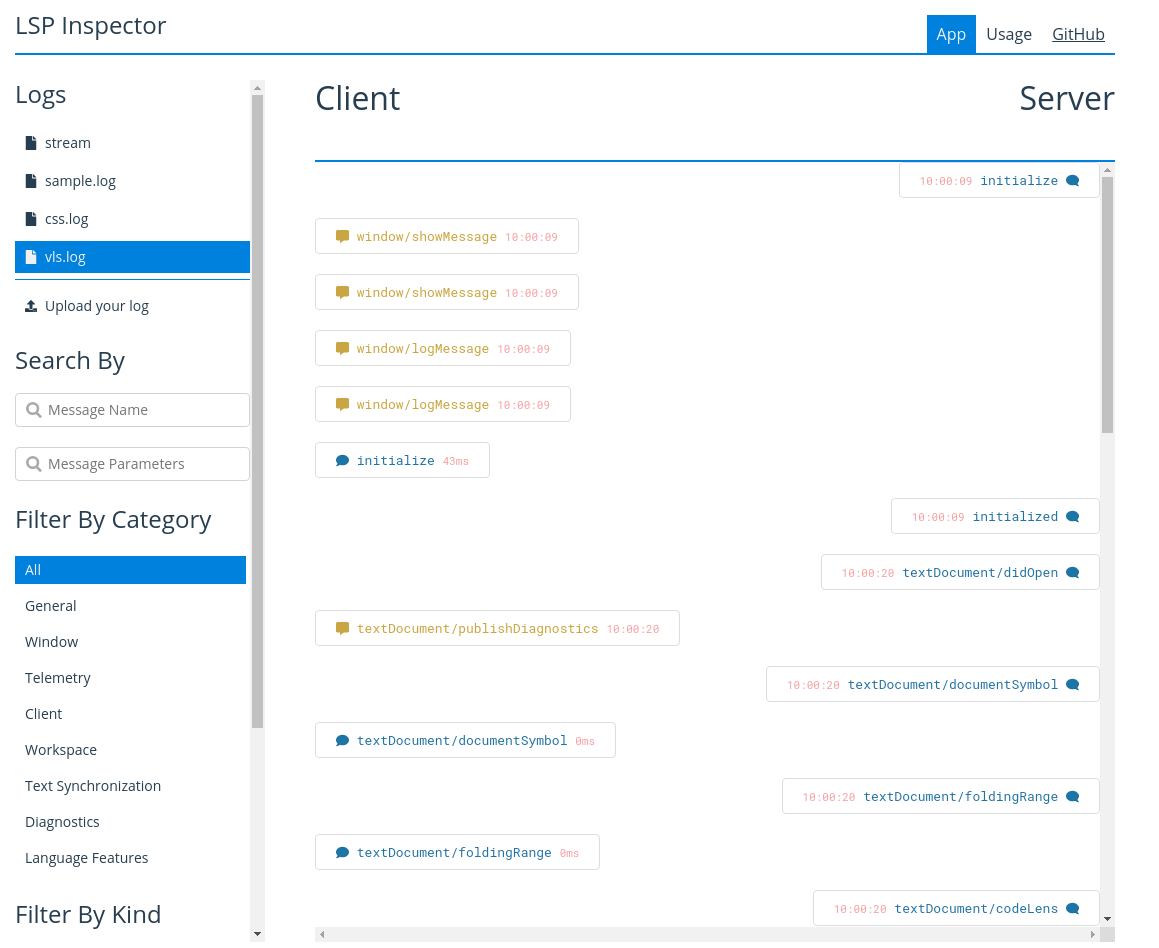Select the stream log
The height and width of the screenshot is (948, 1159).
[x=132, y=143]
